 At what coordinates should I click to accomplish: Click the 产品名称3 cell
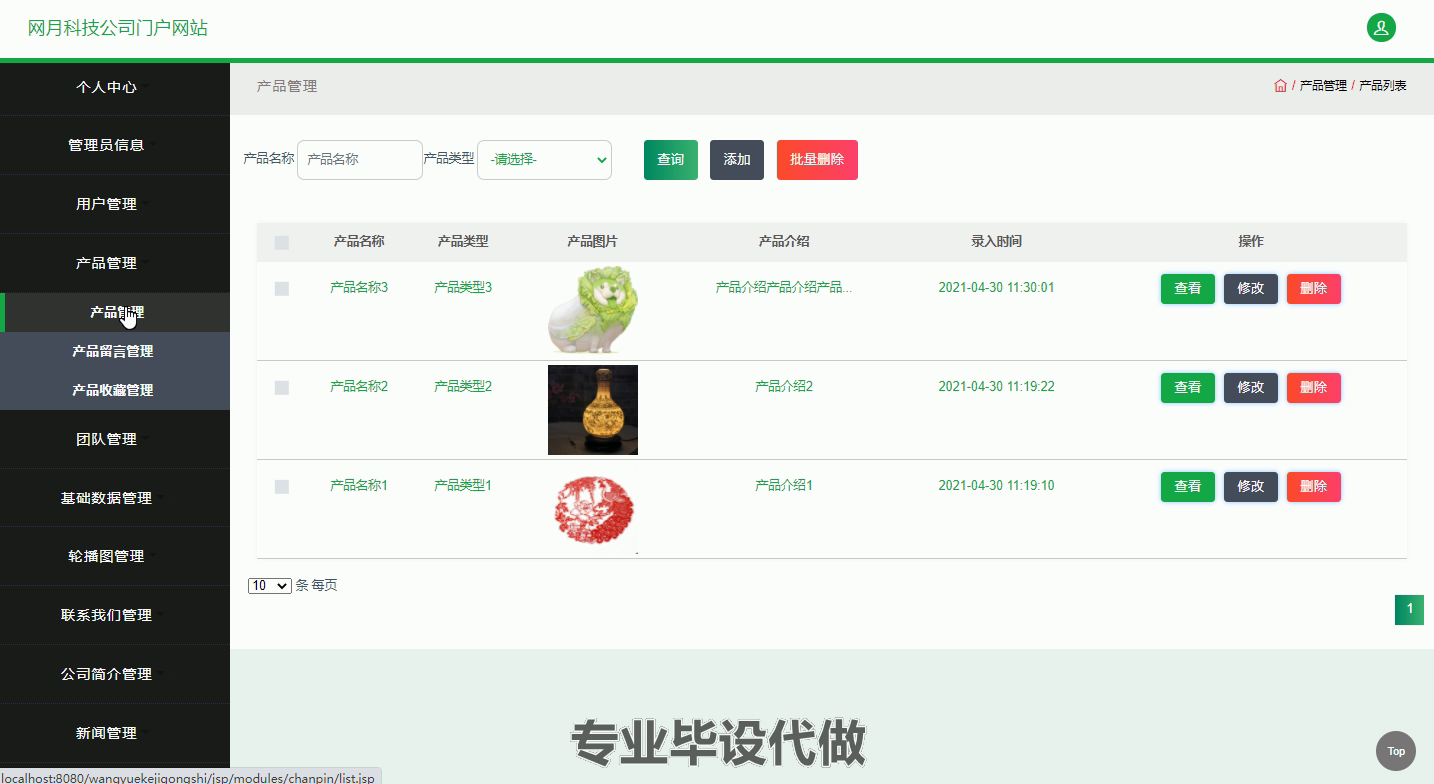pos(359,288)
